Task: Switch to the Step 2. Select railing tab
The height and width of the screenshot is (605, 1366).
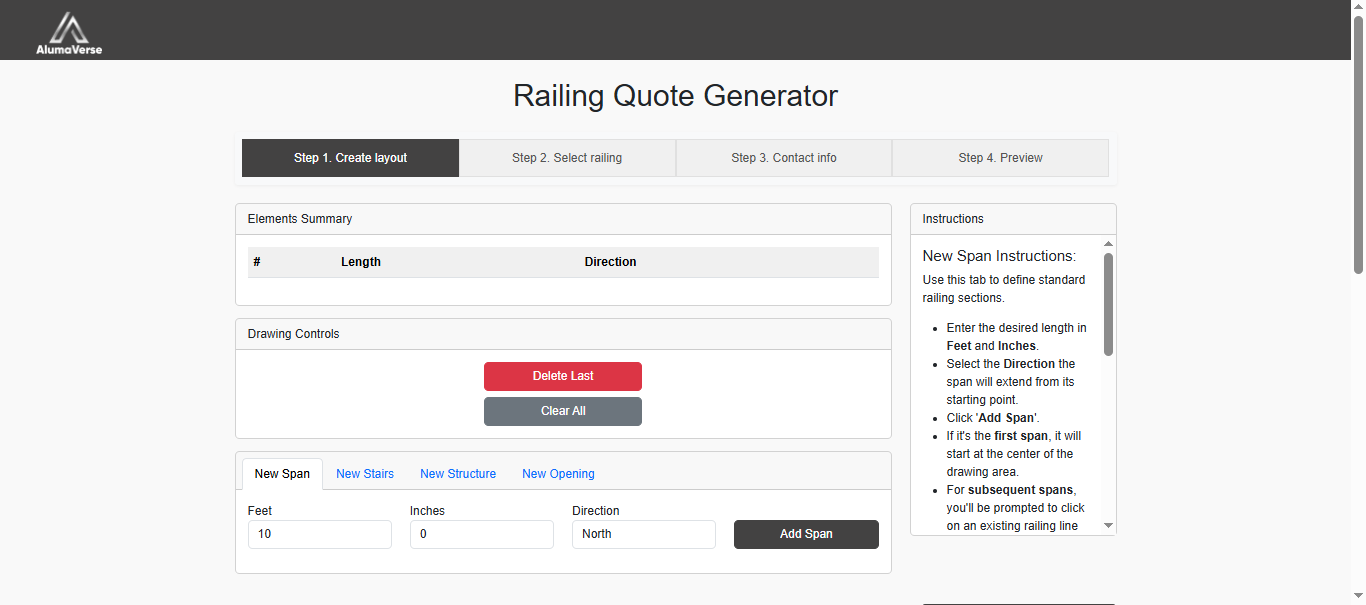Action: tap(567, 157)
